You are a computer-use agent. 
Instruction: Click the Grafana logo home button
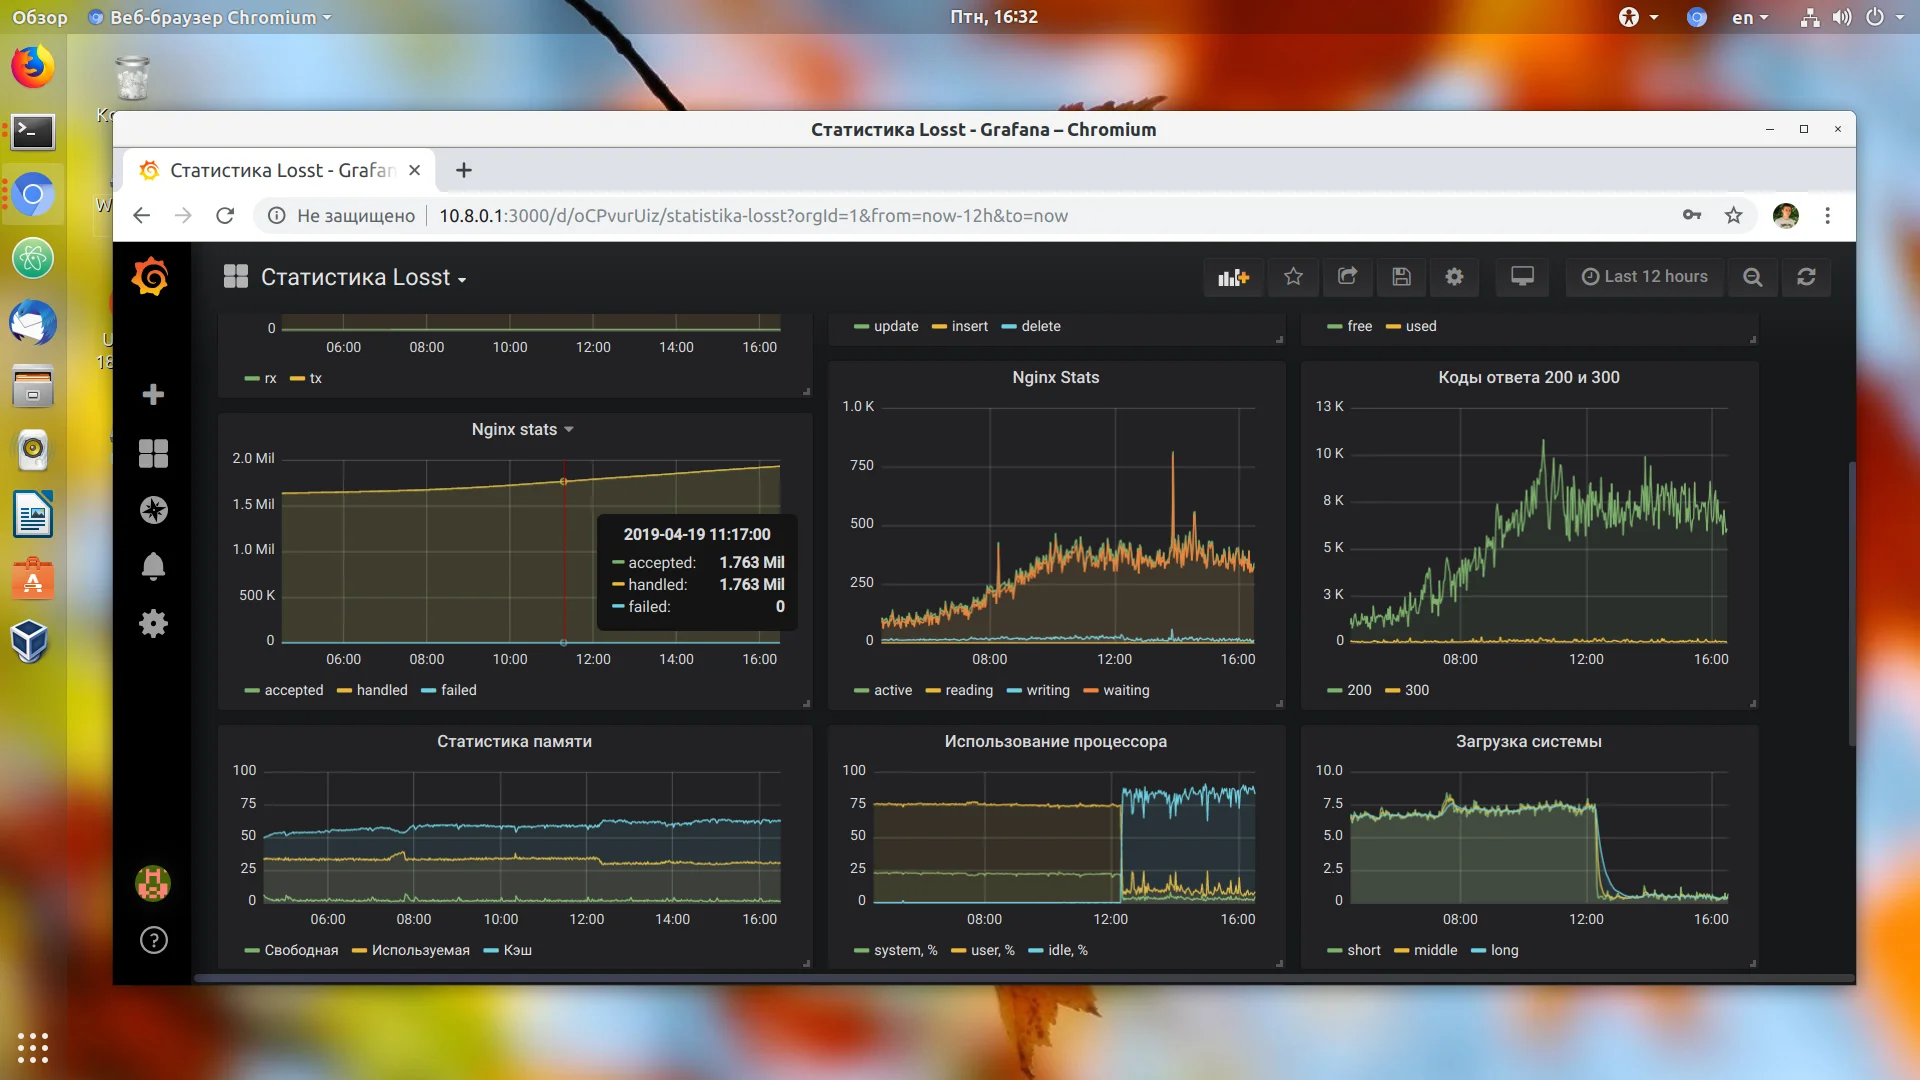pyautogui.click(x=151, y=277)
